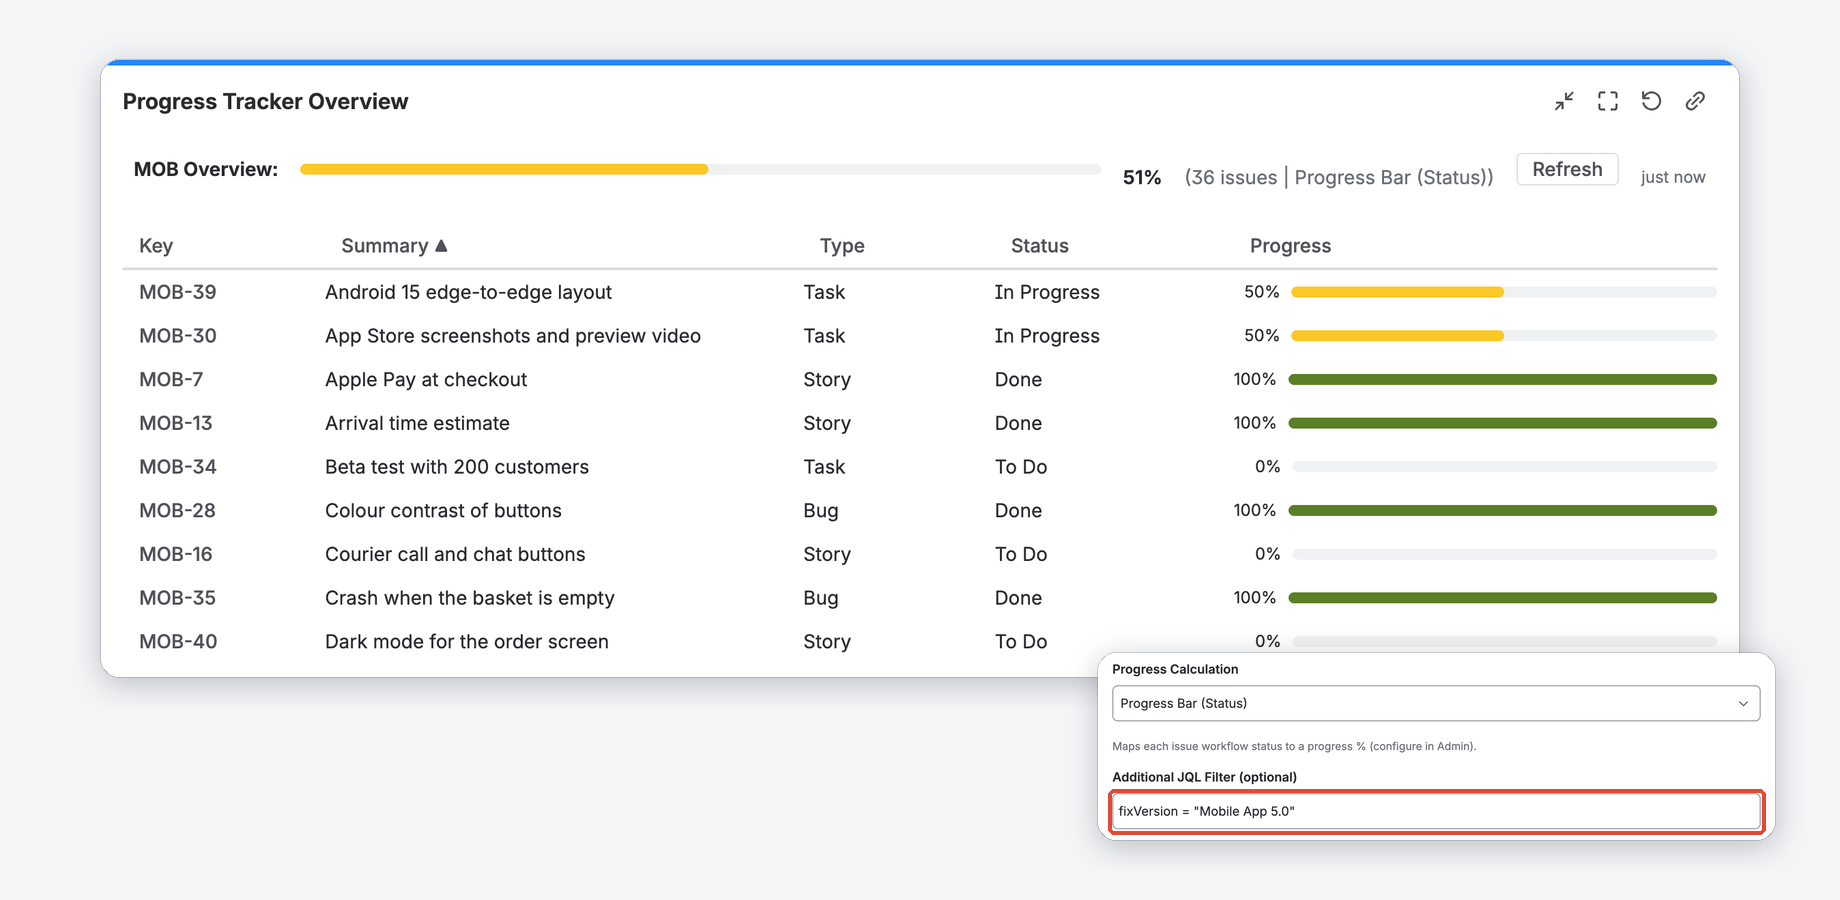This screenshot has height=900, width=1840.
Task: Click 'Done' status of MOB-28 row
Action: coord(1018,511)
